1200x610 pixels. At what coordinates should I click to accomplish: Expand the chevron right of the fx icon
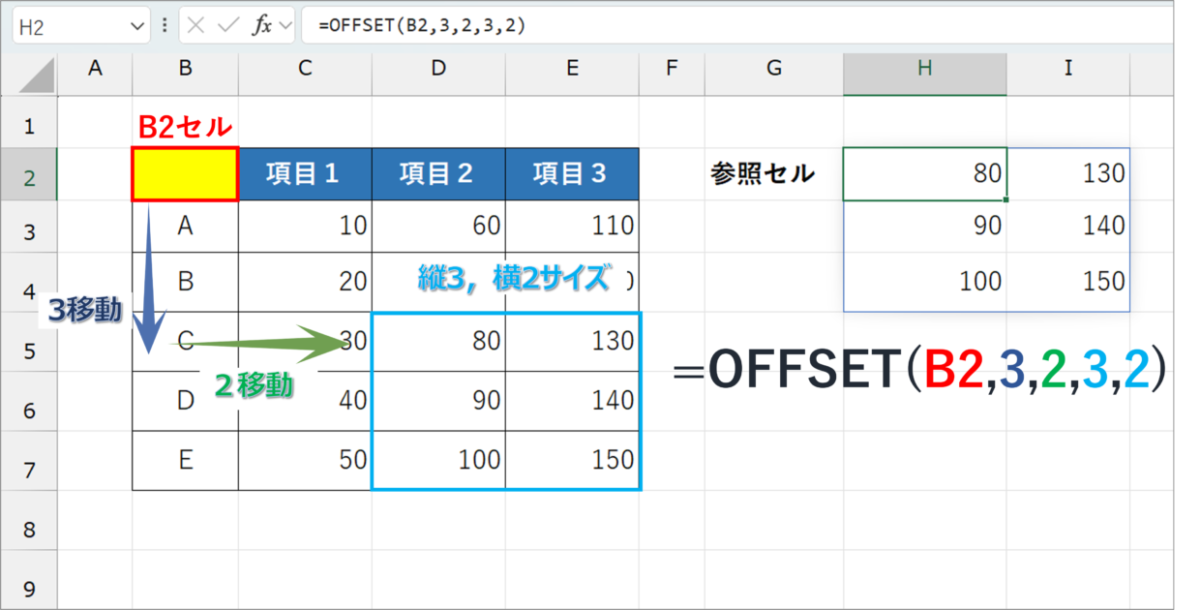tap(285, 25)
